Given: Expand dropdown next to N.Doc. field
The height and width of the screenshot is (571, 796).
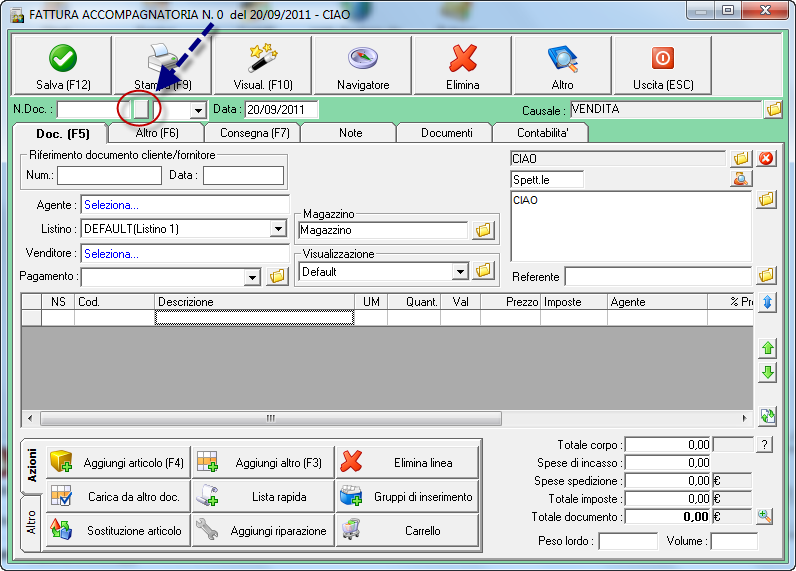Looking at the screenshot, I should [x=198, y=110].
